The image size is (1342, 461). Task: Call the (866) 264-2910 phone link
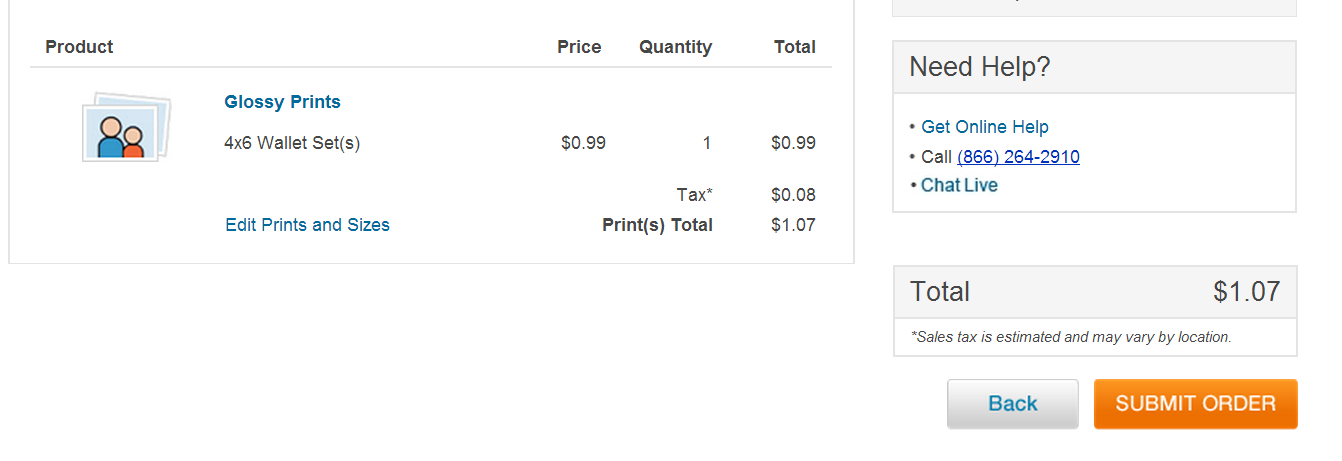coord(1018,157)
